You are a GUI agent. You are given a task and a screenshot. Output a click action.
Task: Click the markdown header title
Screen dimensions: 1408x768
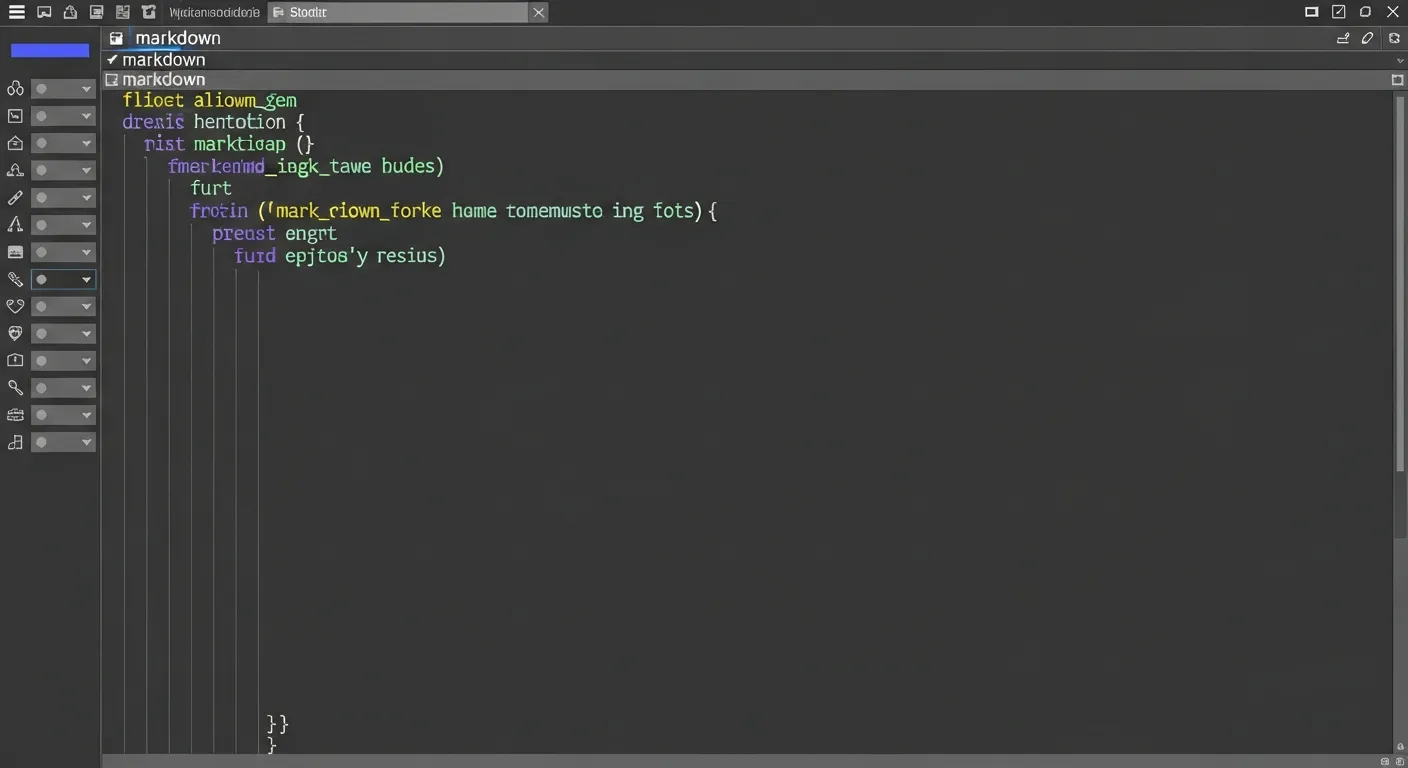pyautogui.click(x=178, y=38)
